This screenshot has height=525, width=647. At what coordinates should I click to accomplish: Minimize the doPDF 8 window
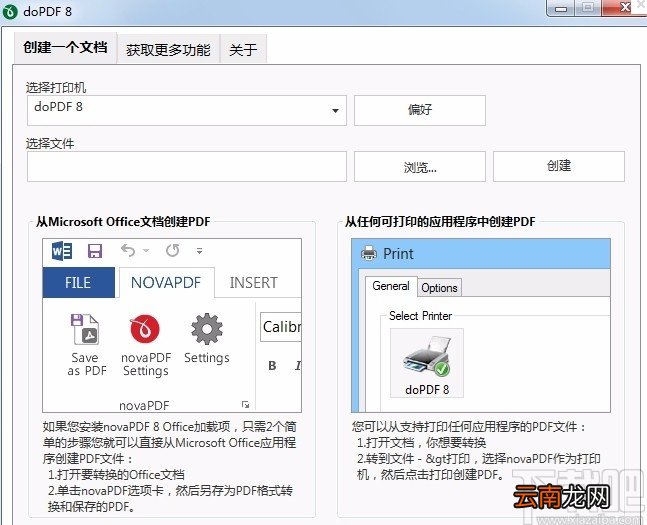tap(561, 8)
